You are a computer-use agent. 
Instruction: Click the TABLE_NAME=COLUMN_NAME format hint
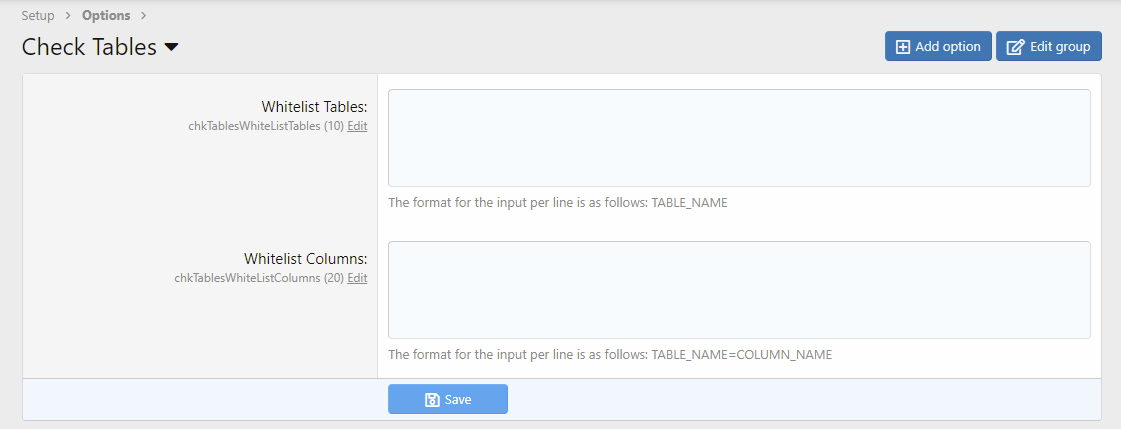click(x=610, y=354)
